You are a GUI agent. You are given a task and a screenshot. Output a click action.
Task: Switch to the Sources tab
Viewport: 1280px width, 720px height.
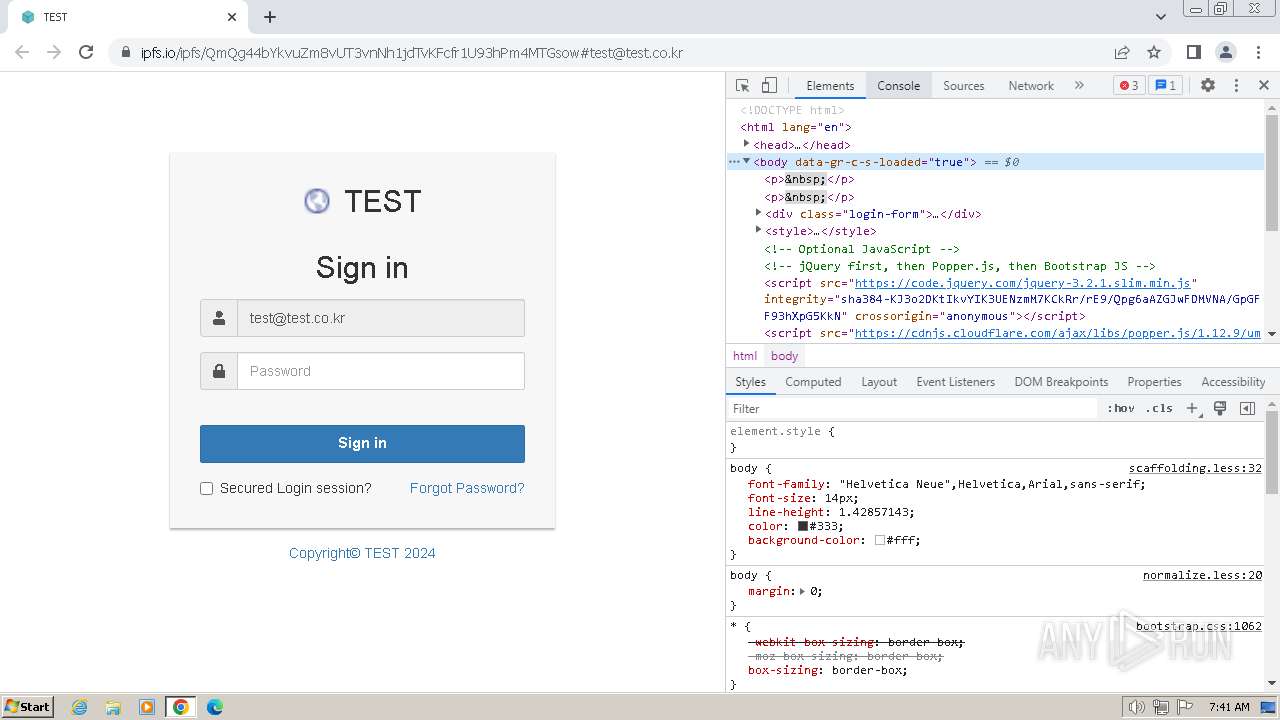click(964, 86)
